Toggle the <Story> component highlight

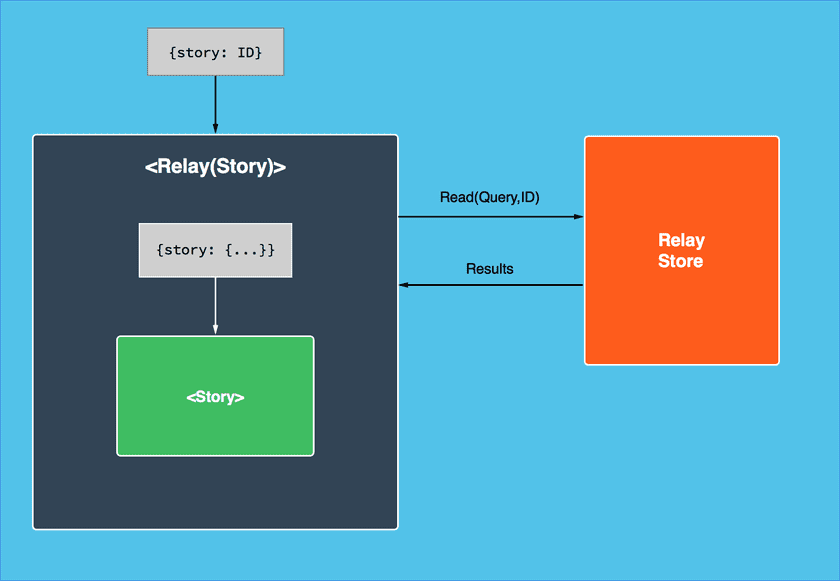click(215, 396)
